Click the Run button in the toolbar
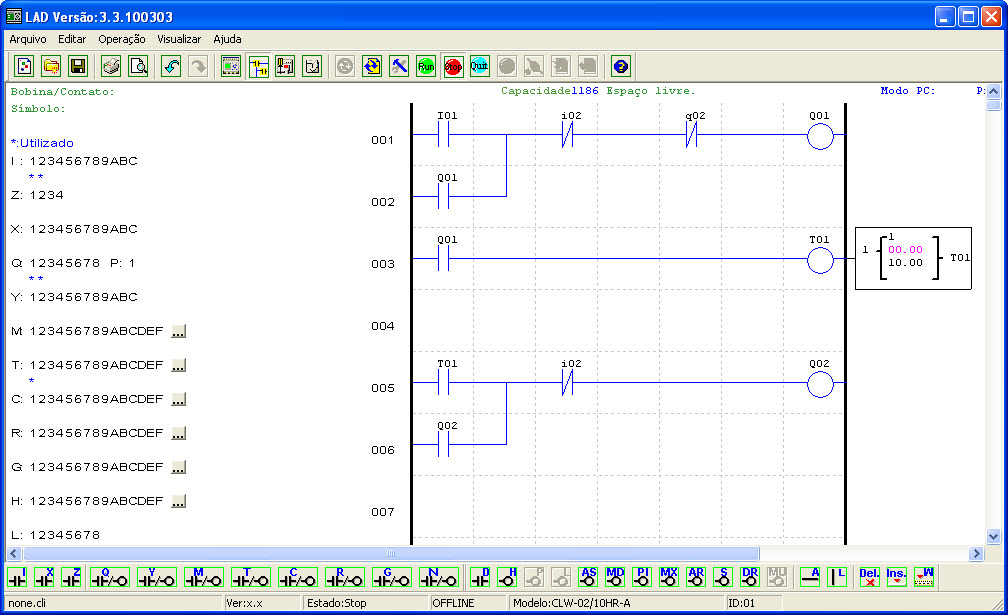Image resolution: width=1008 pixels, height=615 pixels. (426, 66)
